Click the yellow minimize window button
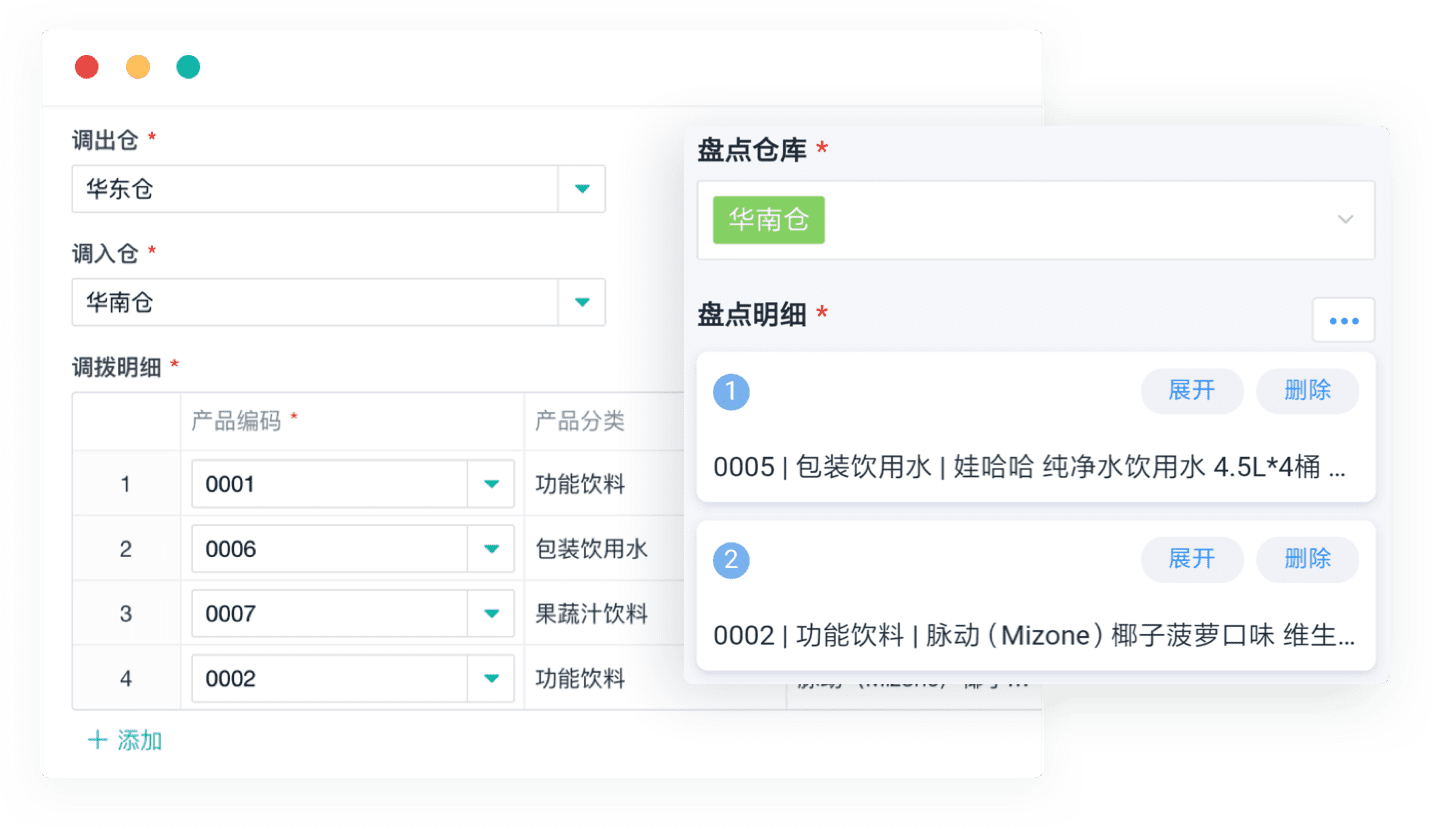The image size is (1434, 828). [x=138, y=67]
